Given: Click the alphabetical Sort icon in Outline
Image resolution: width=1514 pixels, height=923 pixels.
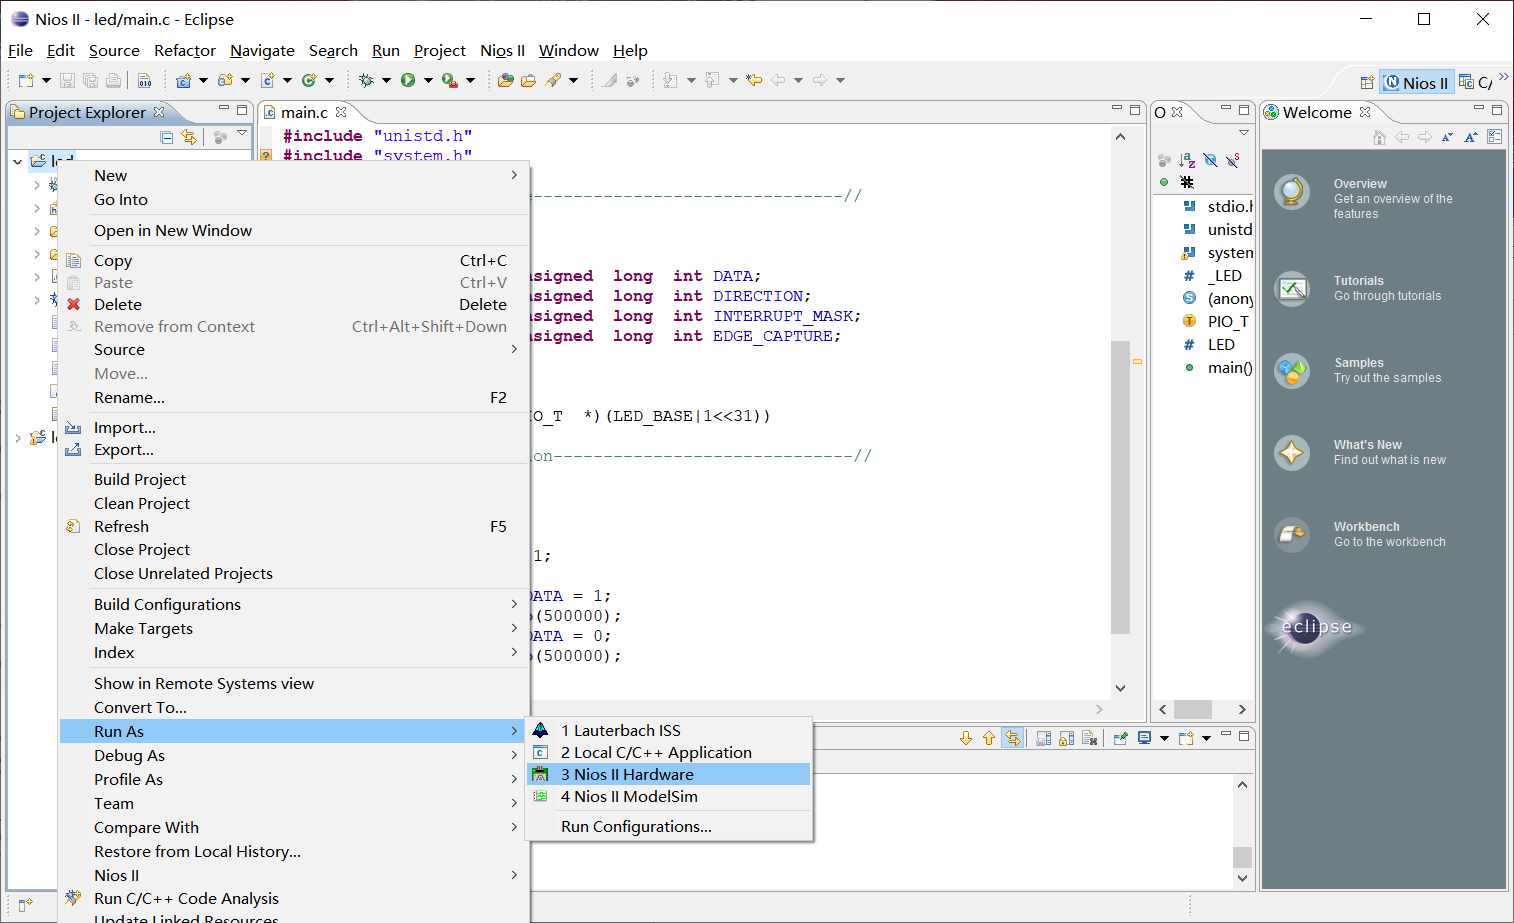Looking at the screenshot, I should pyautogui.click(x=1187, y=160).
